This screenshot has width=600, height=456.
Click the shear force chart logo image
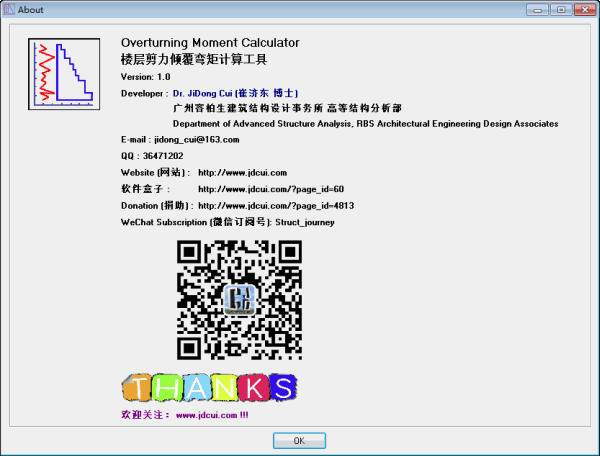pyautogui.click(x=64, y=74)
